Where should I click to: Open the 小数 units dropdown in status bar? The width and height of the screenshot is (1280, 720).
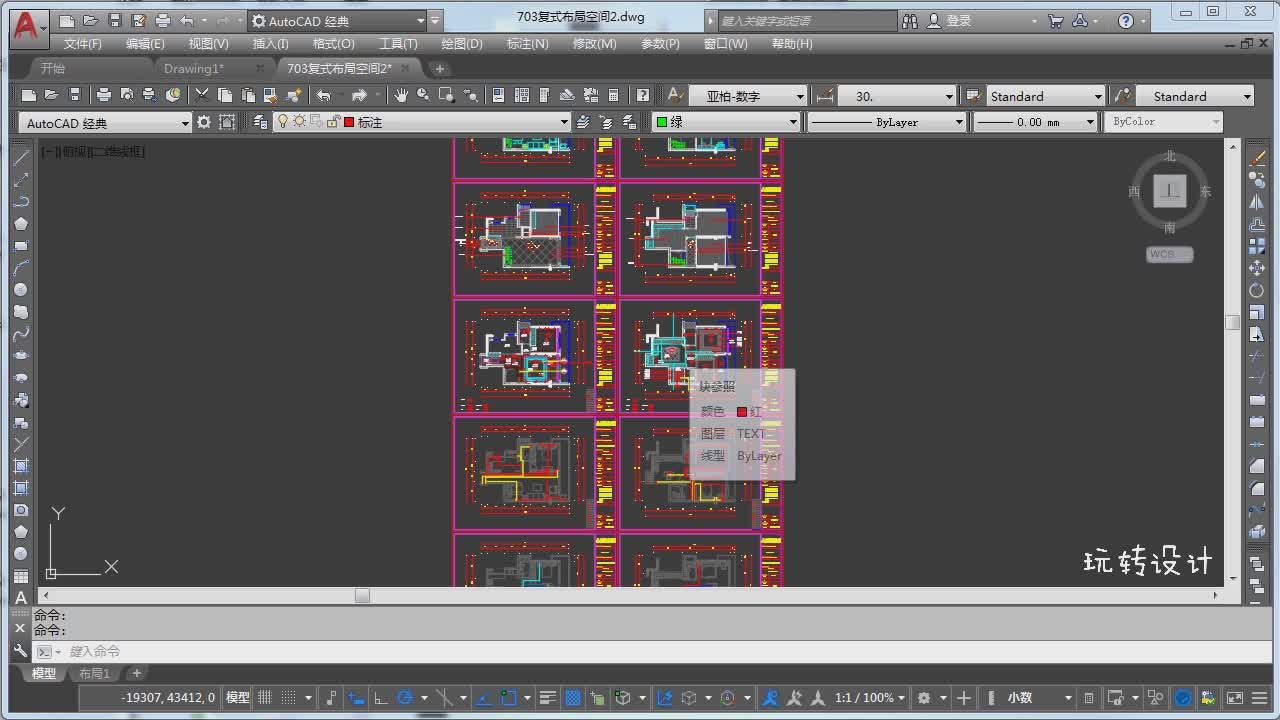tap(1040, 697)
